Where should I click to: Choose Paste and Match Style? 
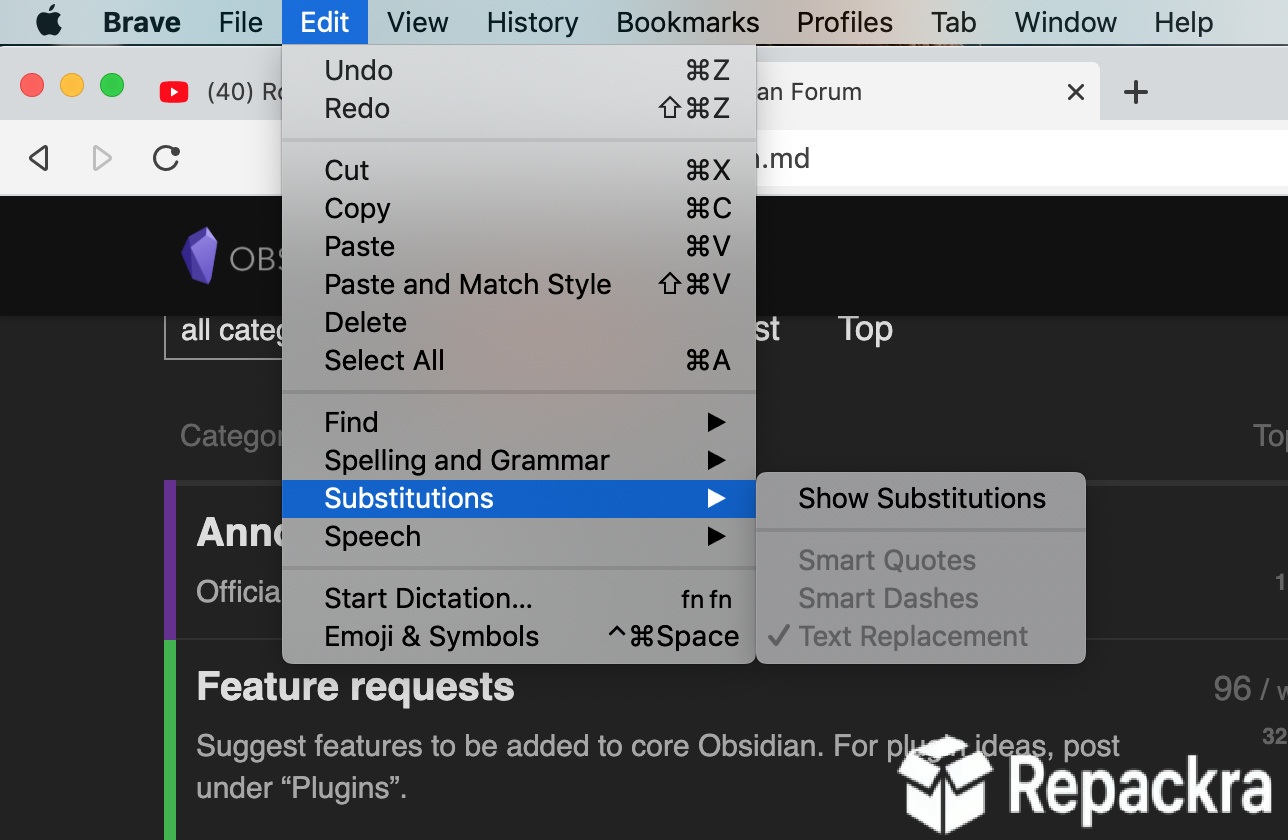518,285
